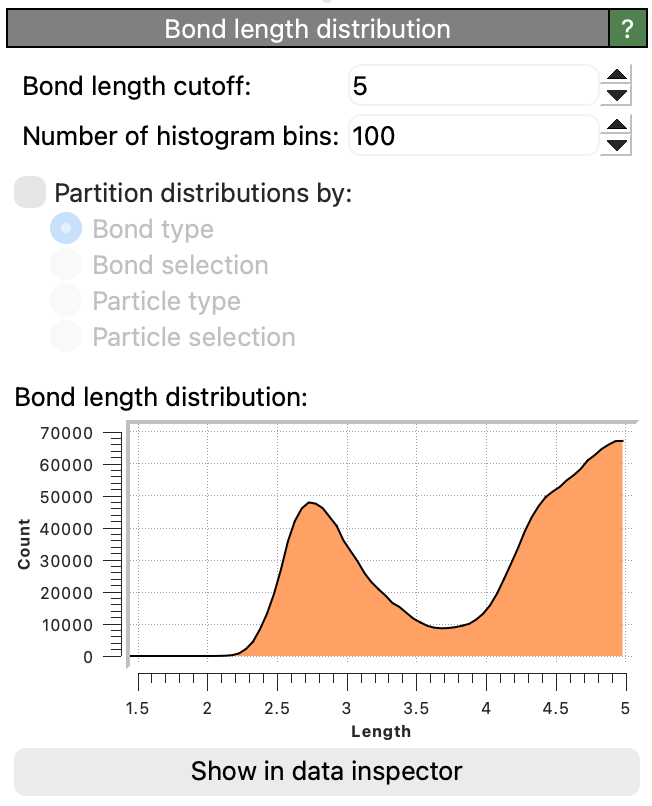Click the first histogram peak near 2.75
Viewport: 652px width, 806px height.
coord(311,503)
